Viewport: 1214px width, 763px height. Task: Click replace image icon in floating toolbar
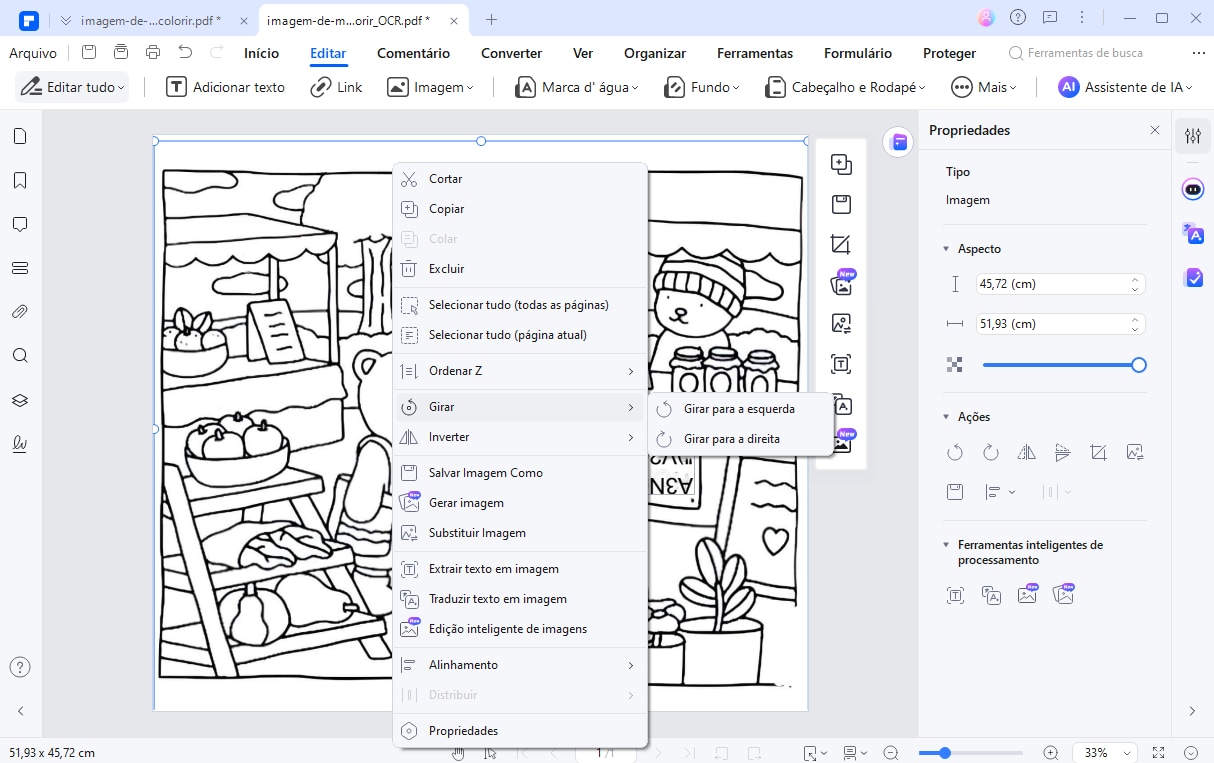click(x=841, y=324)
